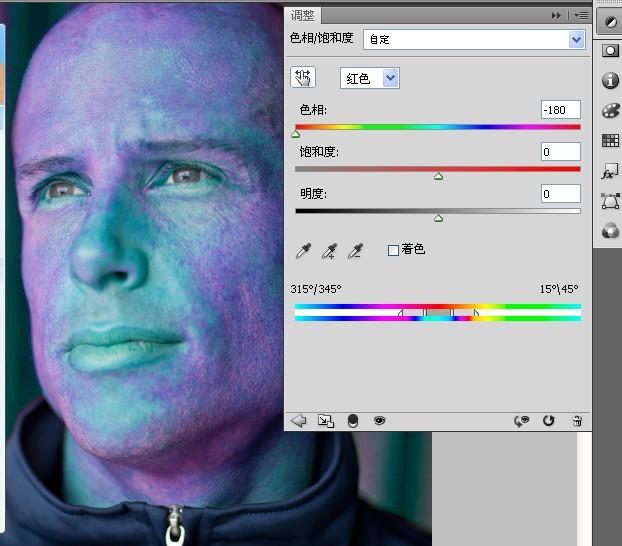Enable the 着色 colorize checkbox
The image size is (622, 546).
(393, 250)
